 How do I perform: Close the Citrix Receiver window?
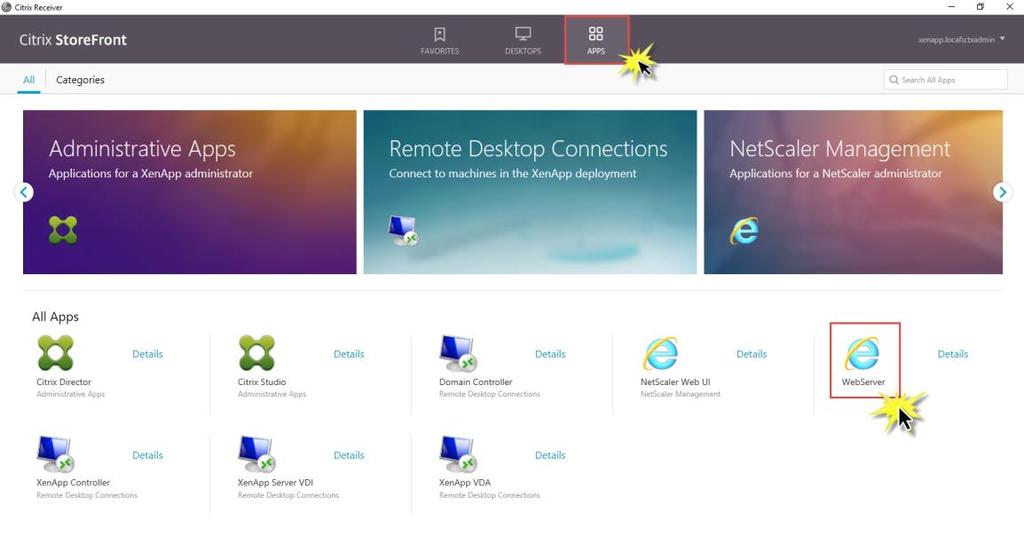(x=1010, y=7)
